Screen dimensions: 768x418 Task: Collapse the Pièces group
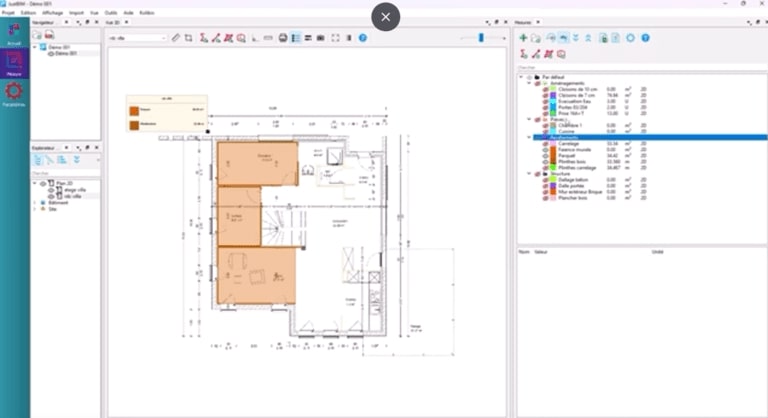click(529, 120)
